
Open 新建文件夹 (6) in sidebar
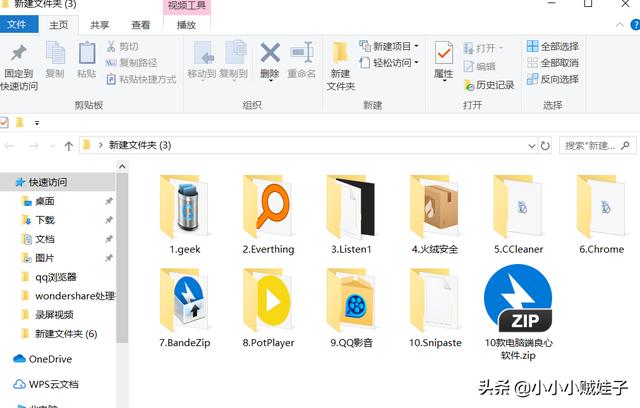(x=59, y=334)
